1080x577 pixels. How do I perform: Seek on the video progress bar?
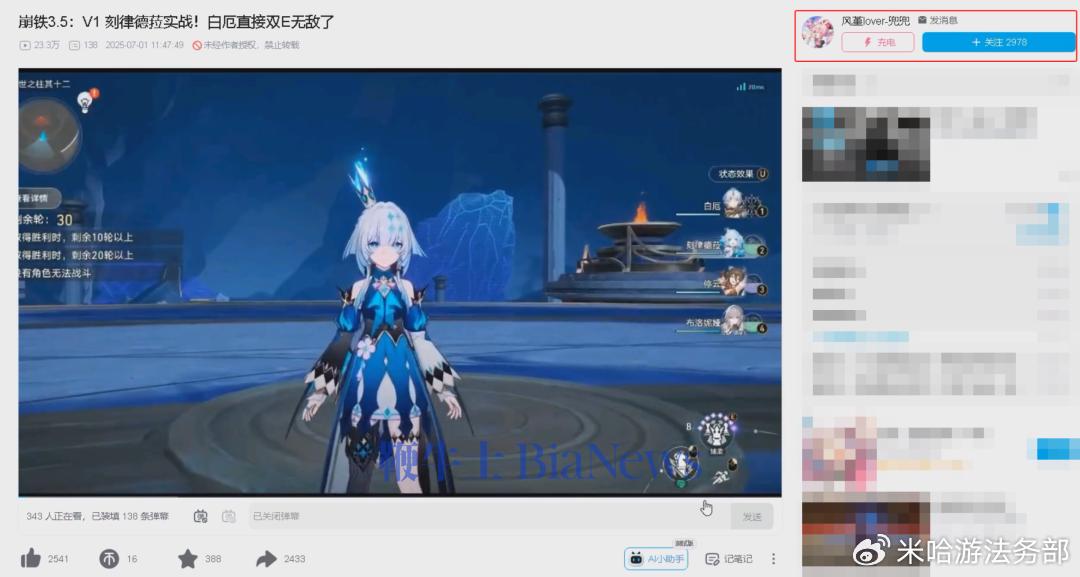point(399,495)
